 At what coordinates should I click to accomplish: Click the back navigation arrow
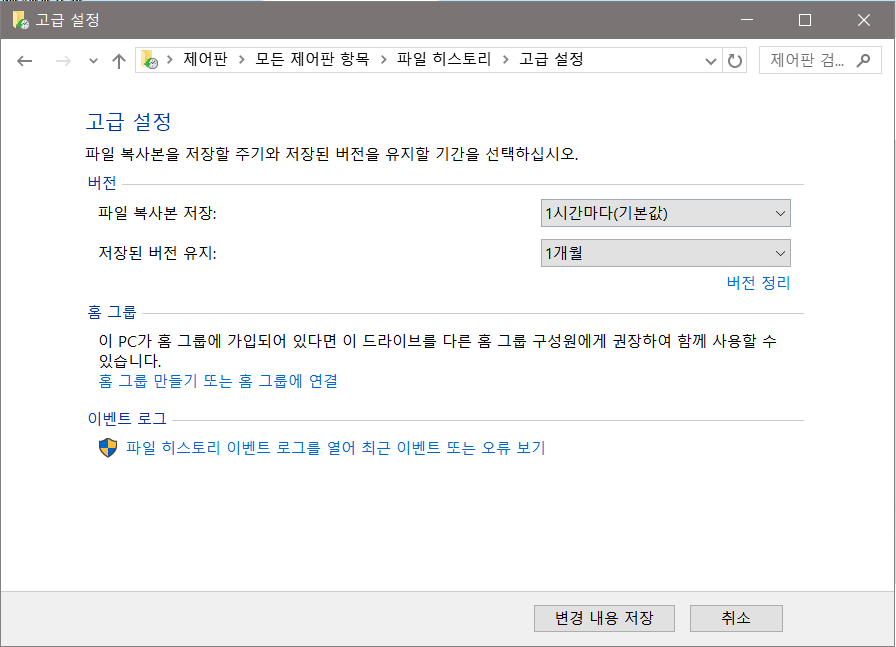coord(26,60)
